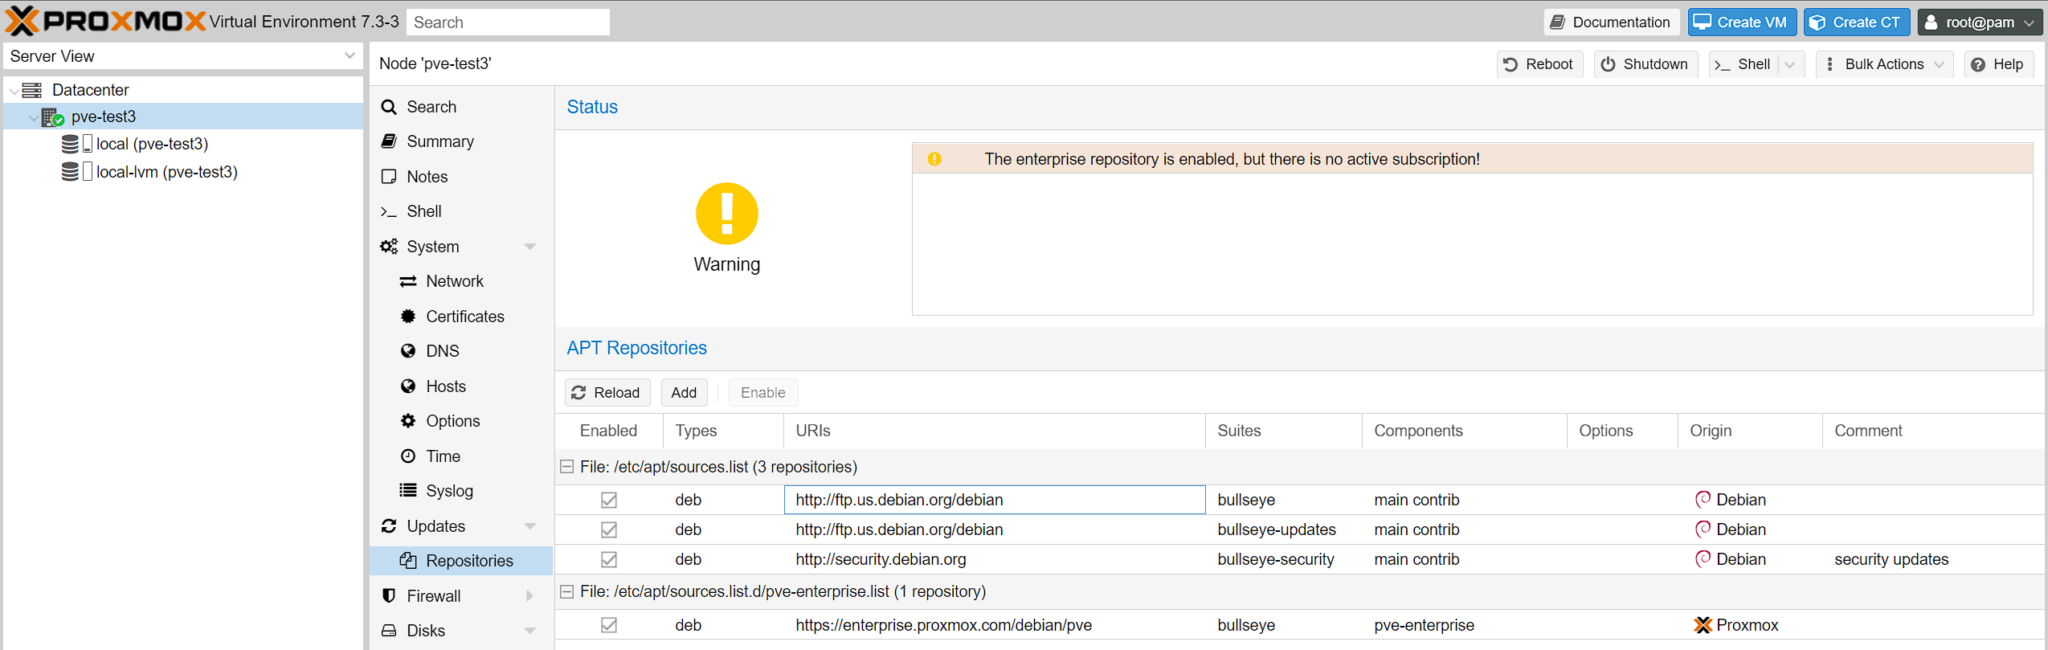Toggle the pve-enterprise repository checkbox
Viewport: 2048px width, 650px height.
pyautogui.click(x=609, y=625)
